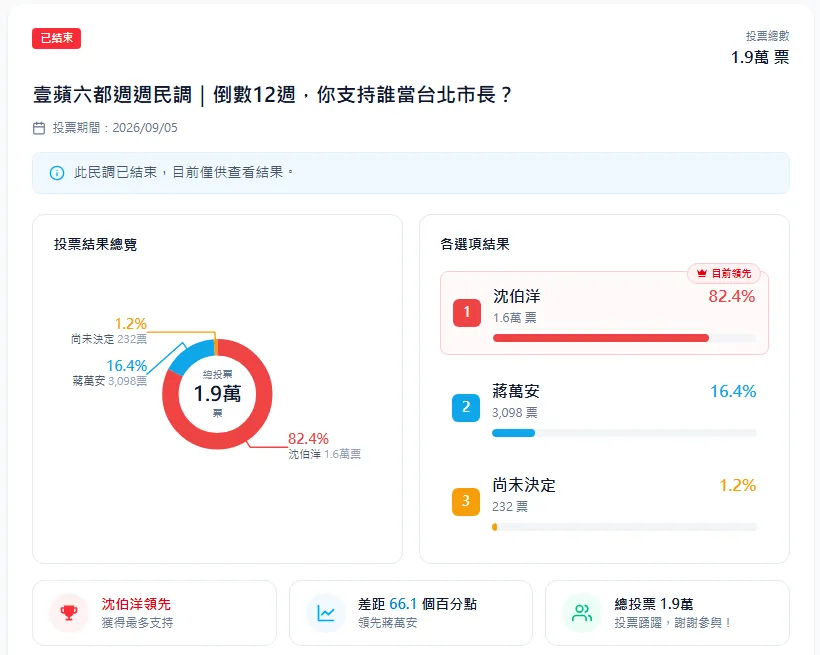Viewport: 820px width, 655px height.
Task: Click the red 已結束 status badge
Action: click(x=56, y=38)
